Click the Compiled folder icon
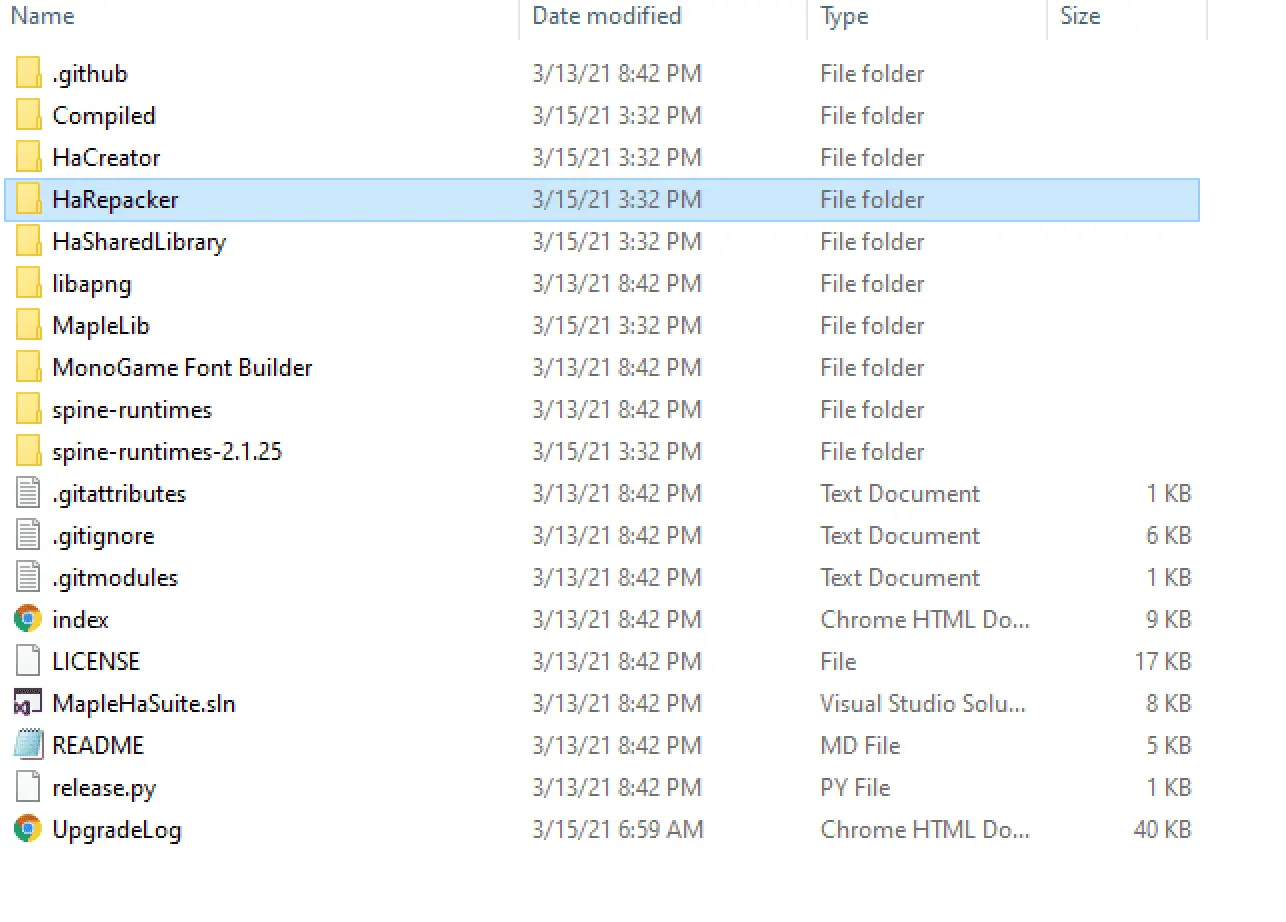The height and width of the screenshot is (922, 1286). click(29, 116)
